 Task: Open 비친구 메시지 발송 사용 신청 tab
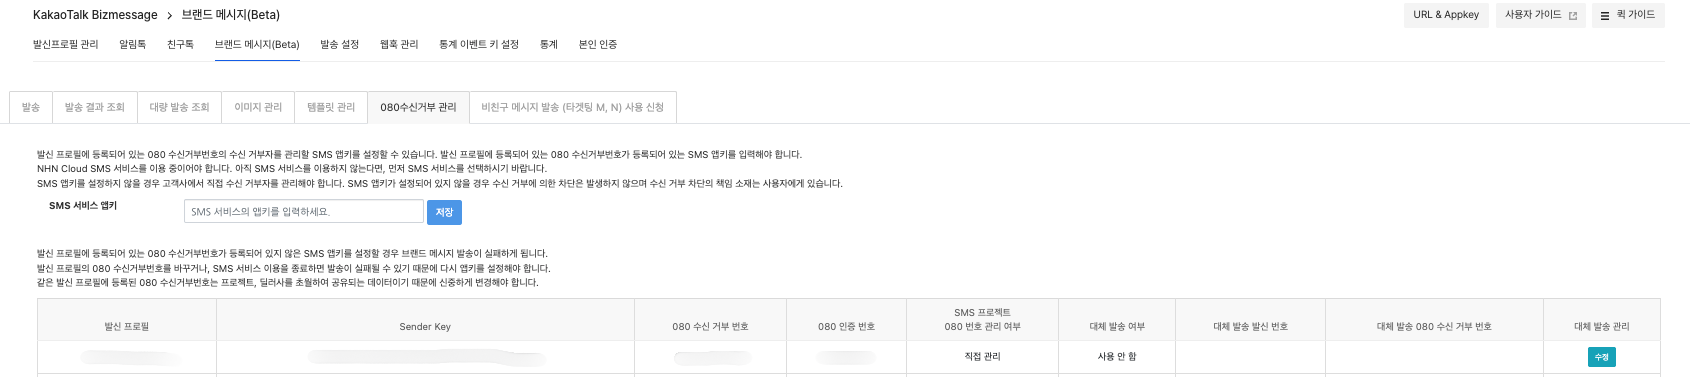click(x=572, y=107)
